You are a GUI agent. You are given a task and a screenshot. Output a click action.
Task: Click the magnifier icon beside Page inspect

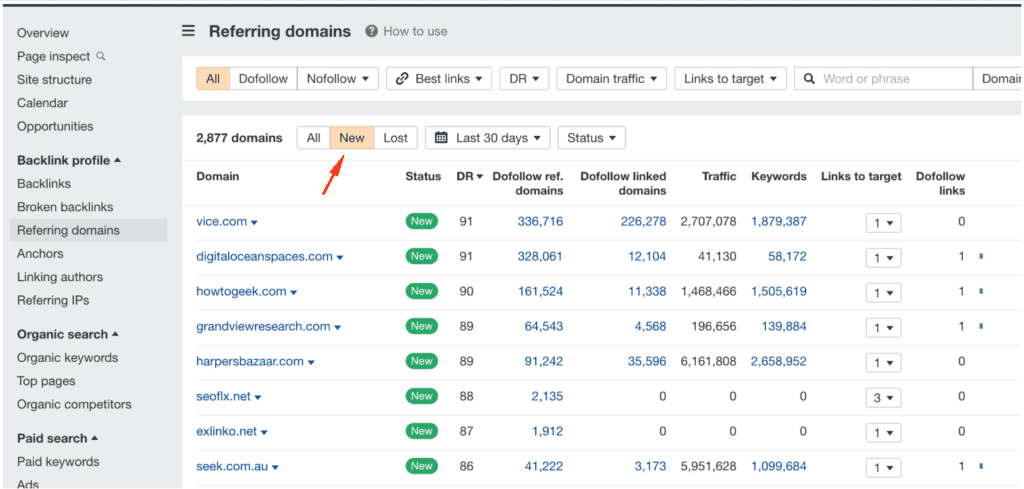point(101,56)
